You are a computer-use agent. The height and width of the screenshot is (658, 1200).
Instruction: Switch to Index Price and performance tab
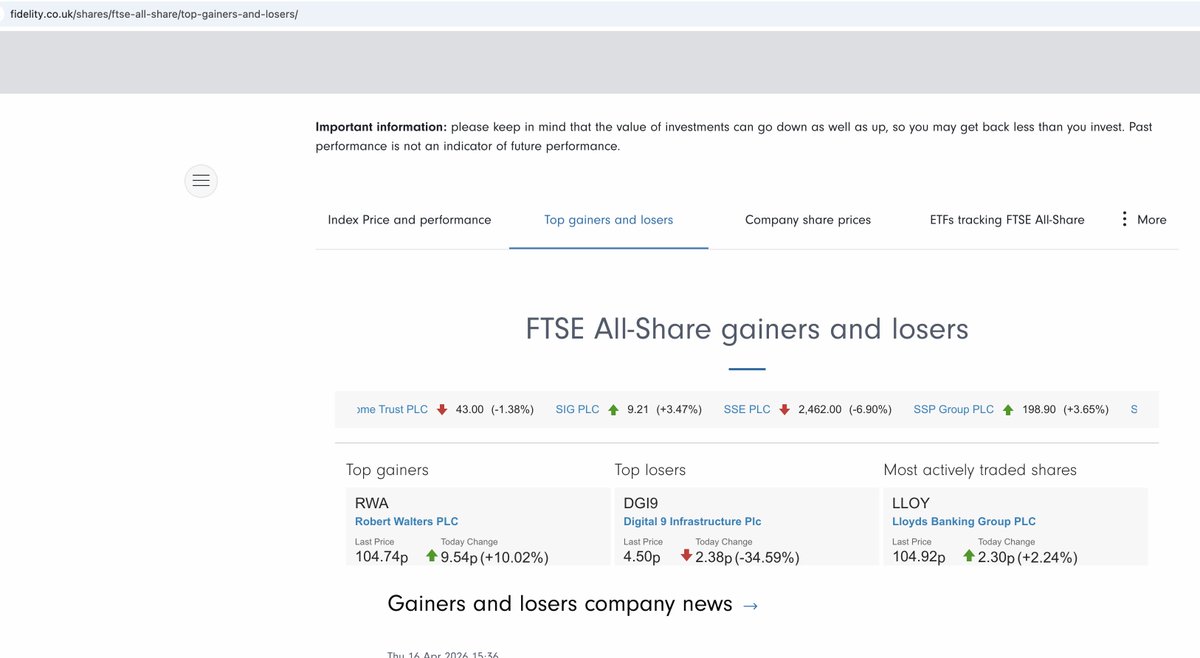(x=409, y=220)
